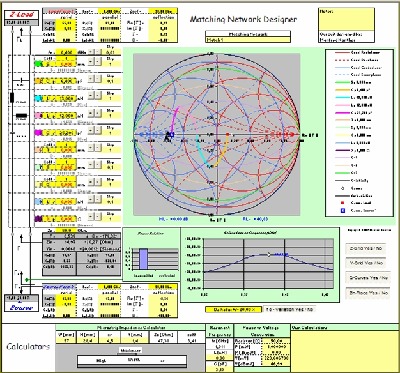Increase the green element's value with the plus button

pos(90,63)
